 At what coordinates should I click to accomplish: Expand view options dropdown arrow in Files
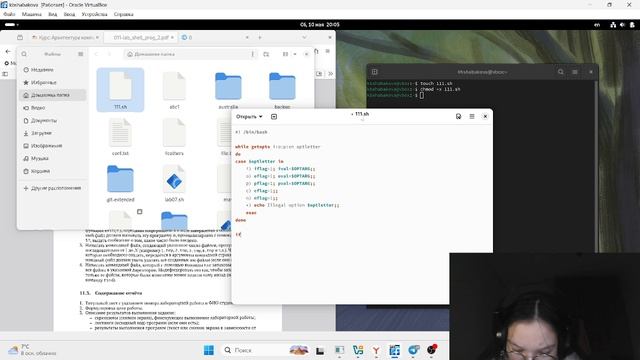click(295, 54)
